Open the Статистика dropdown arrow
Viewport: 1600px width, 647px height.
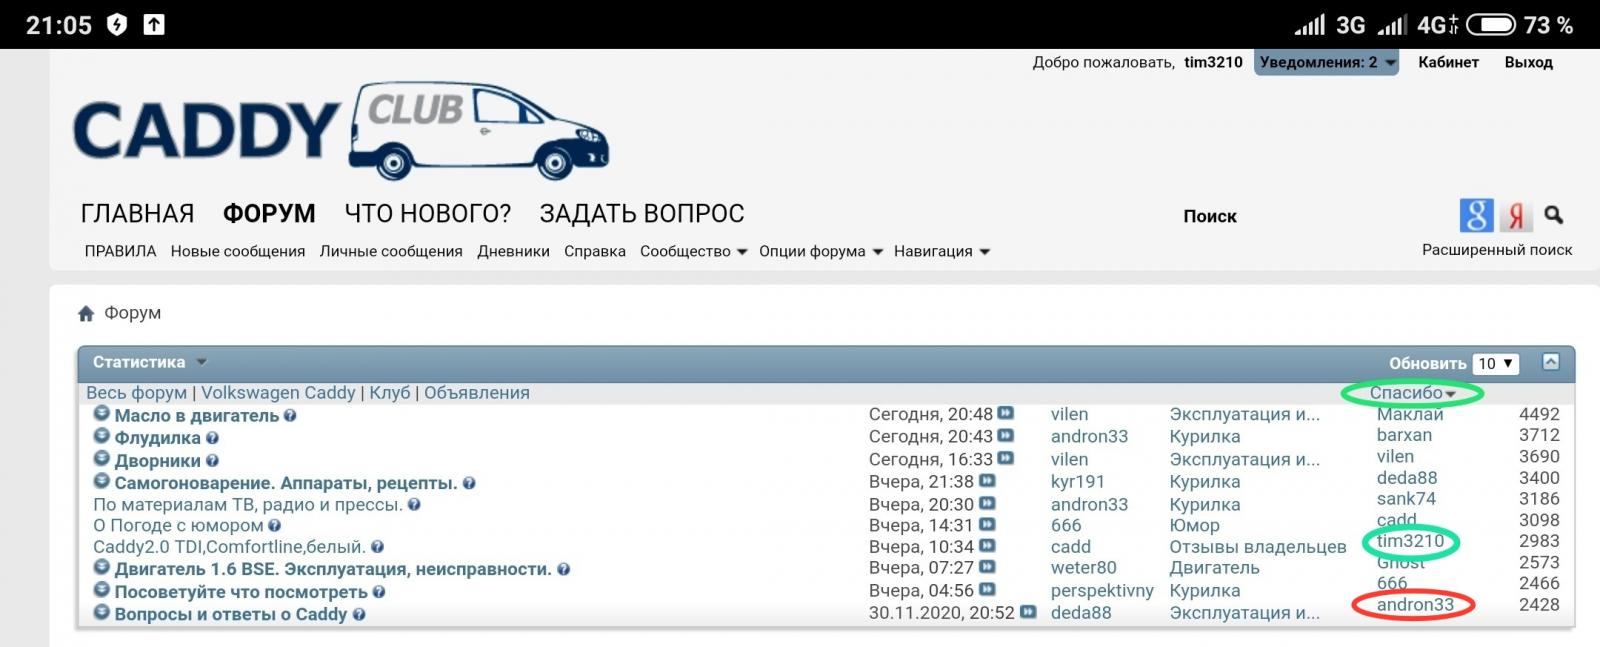point(202,362)
